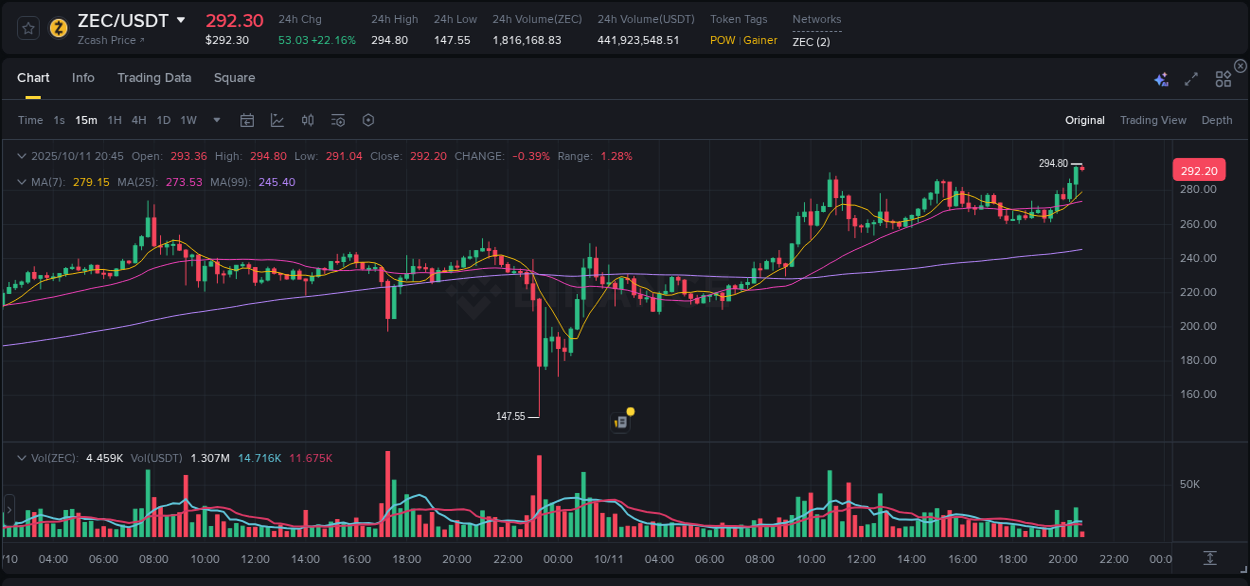
Task: Open the timeframe dropdown arrow next to 1W
Action: [215, 119]
